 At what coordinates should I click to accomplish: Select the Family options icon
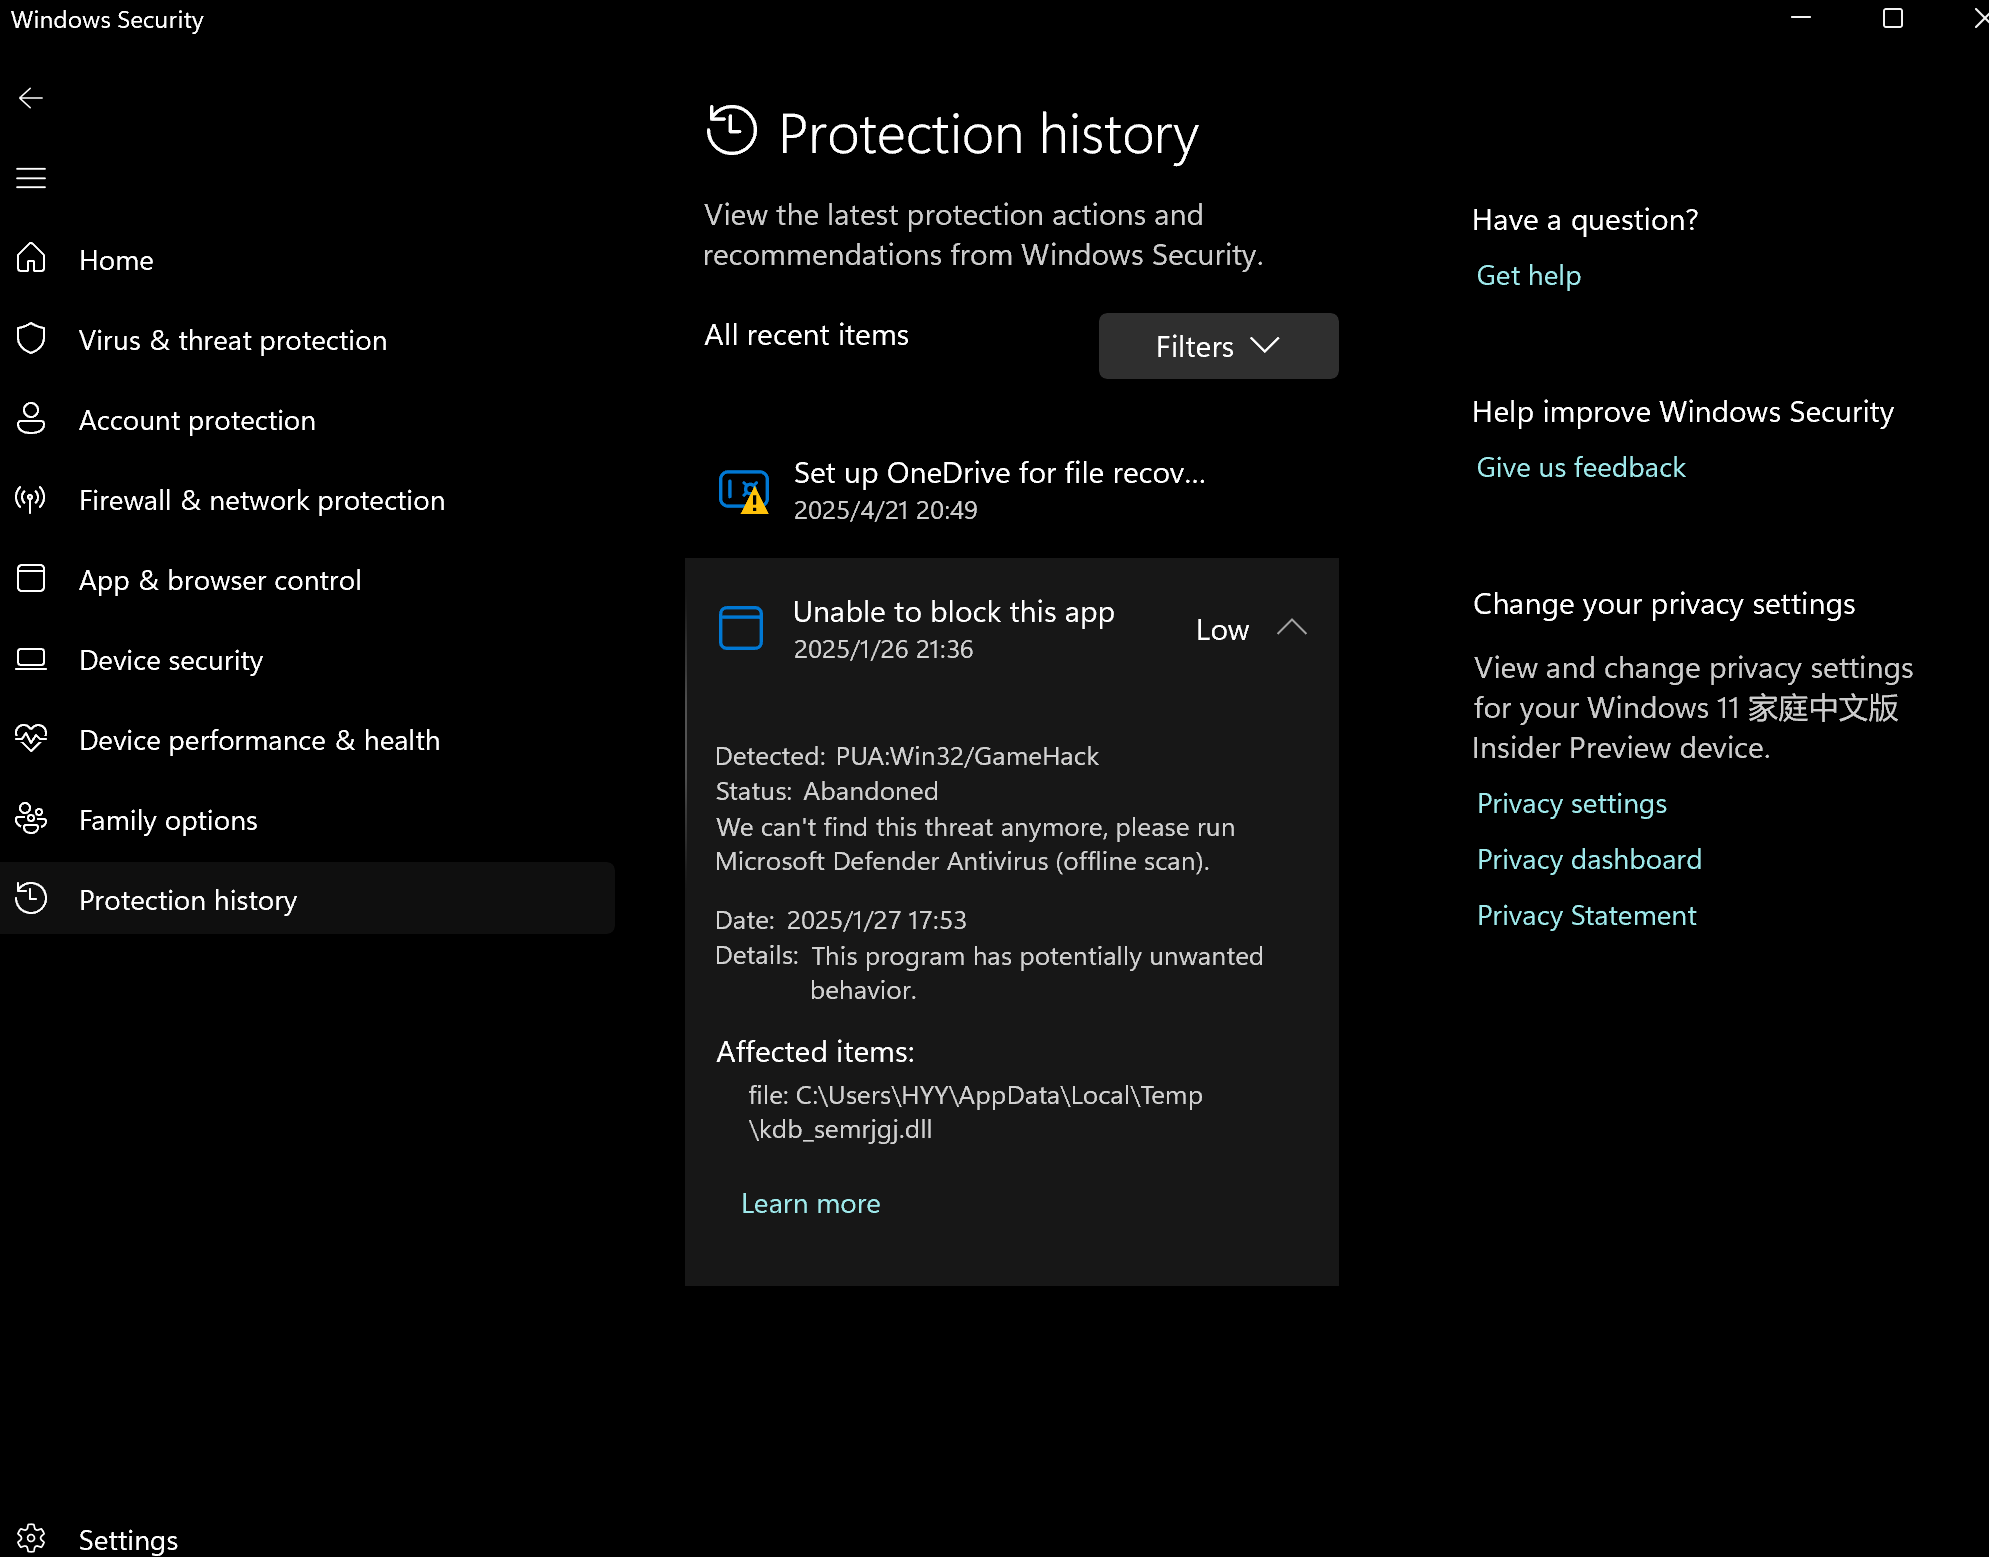click(31, 819)
